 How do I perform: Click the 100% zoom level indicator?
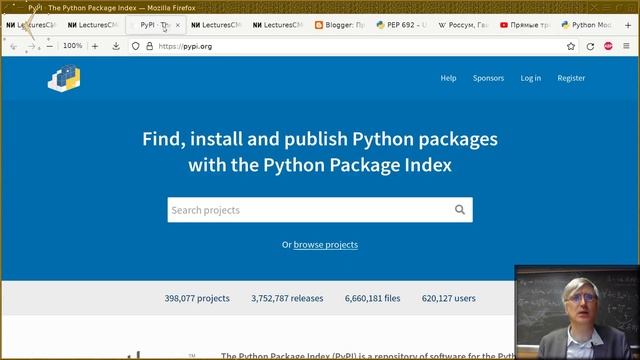click(73, 46)
